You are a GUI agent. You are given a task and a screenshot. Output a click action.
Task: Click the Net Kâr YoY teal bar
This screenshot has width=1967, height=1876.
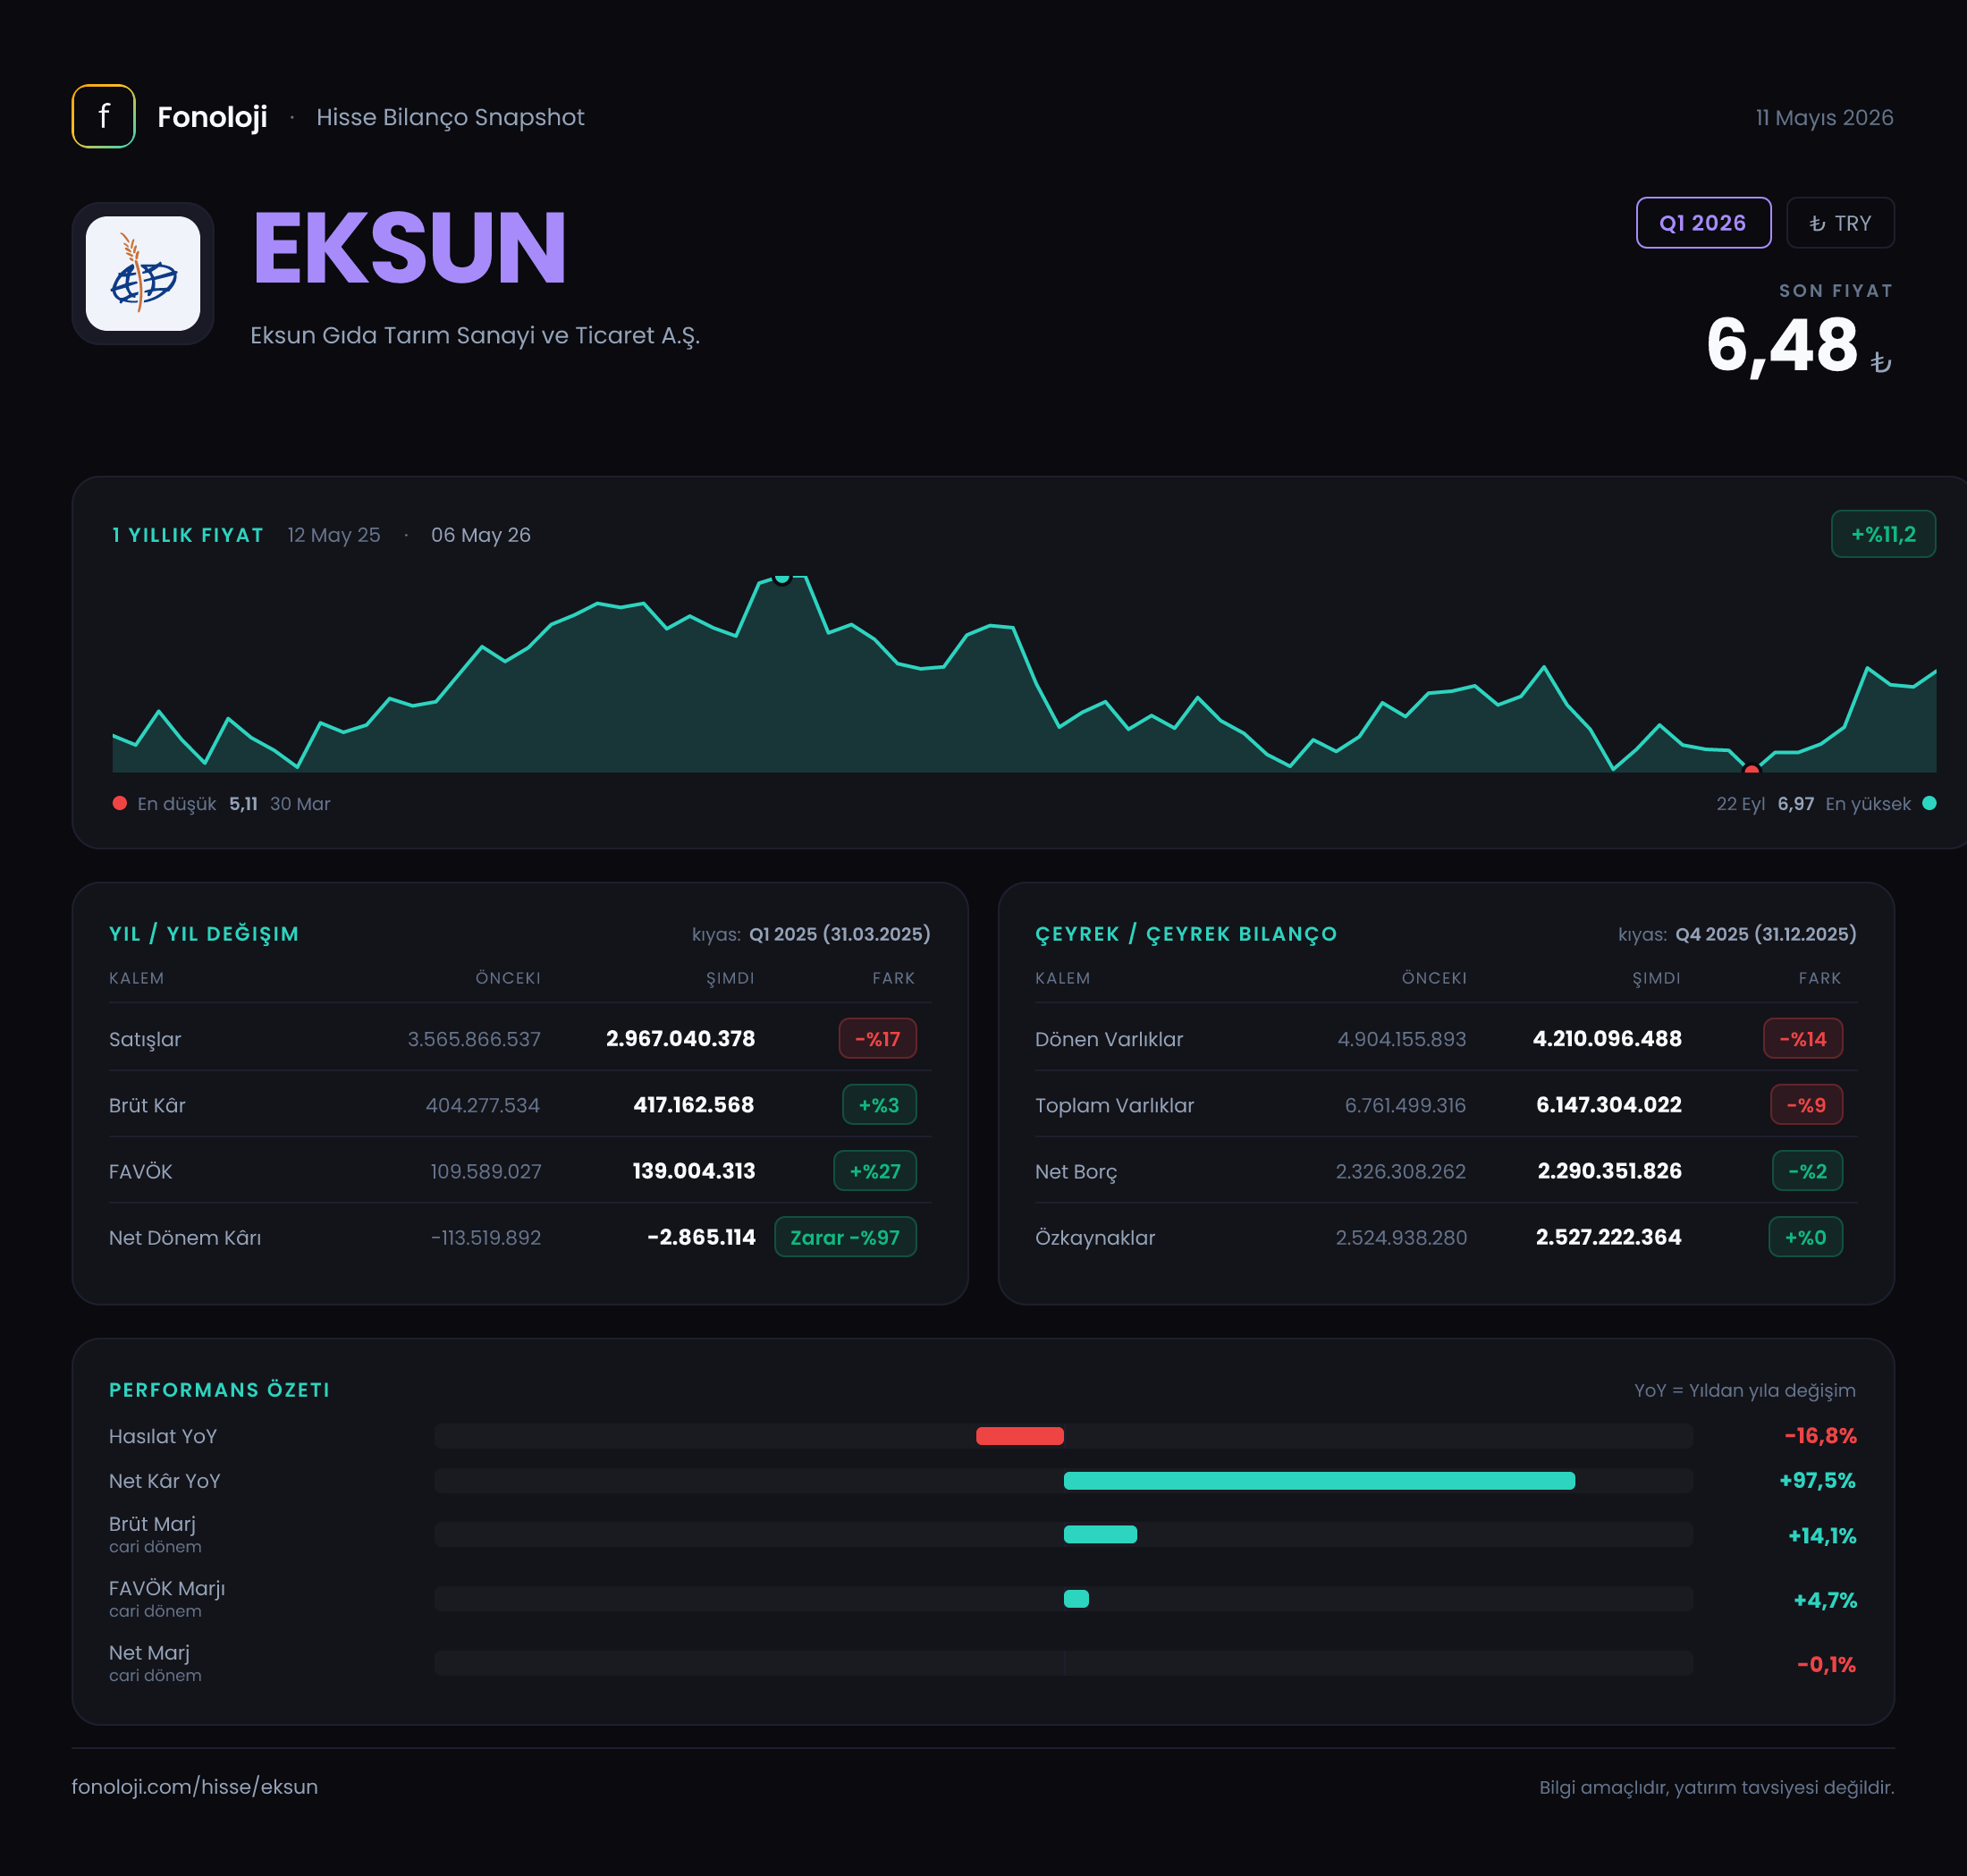1319,1480
